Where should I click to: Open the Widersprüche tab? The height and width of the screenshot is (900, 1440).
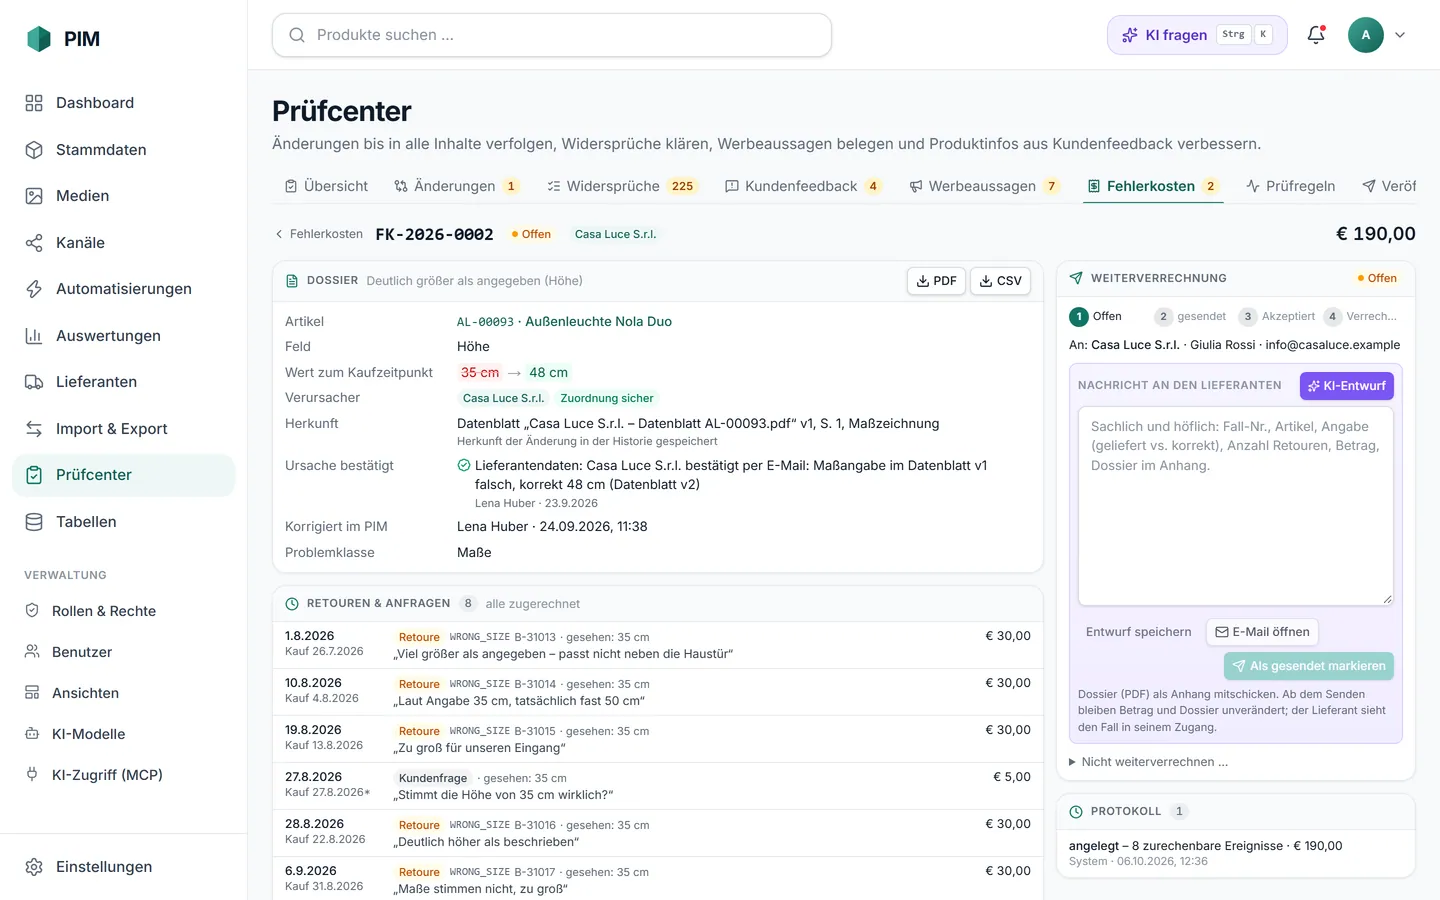[622, 186]
